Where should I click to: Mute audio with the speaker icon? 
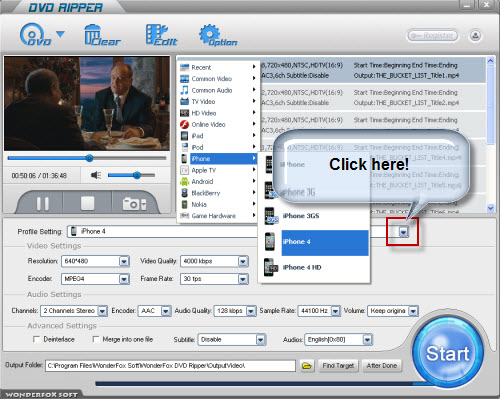tap(96, 175)
